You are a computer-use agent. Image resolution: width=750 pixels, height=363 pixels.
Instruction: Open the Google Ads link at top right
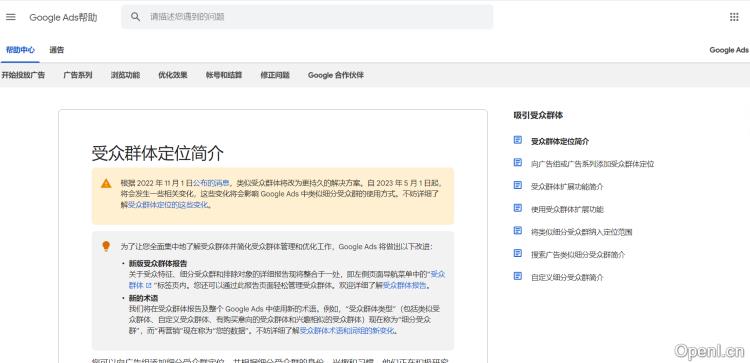coord(728,50)
